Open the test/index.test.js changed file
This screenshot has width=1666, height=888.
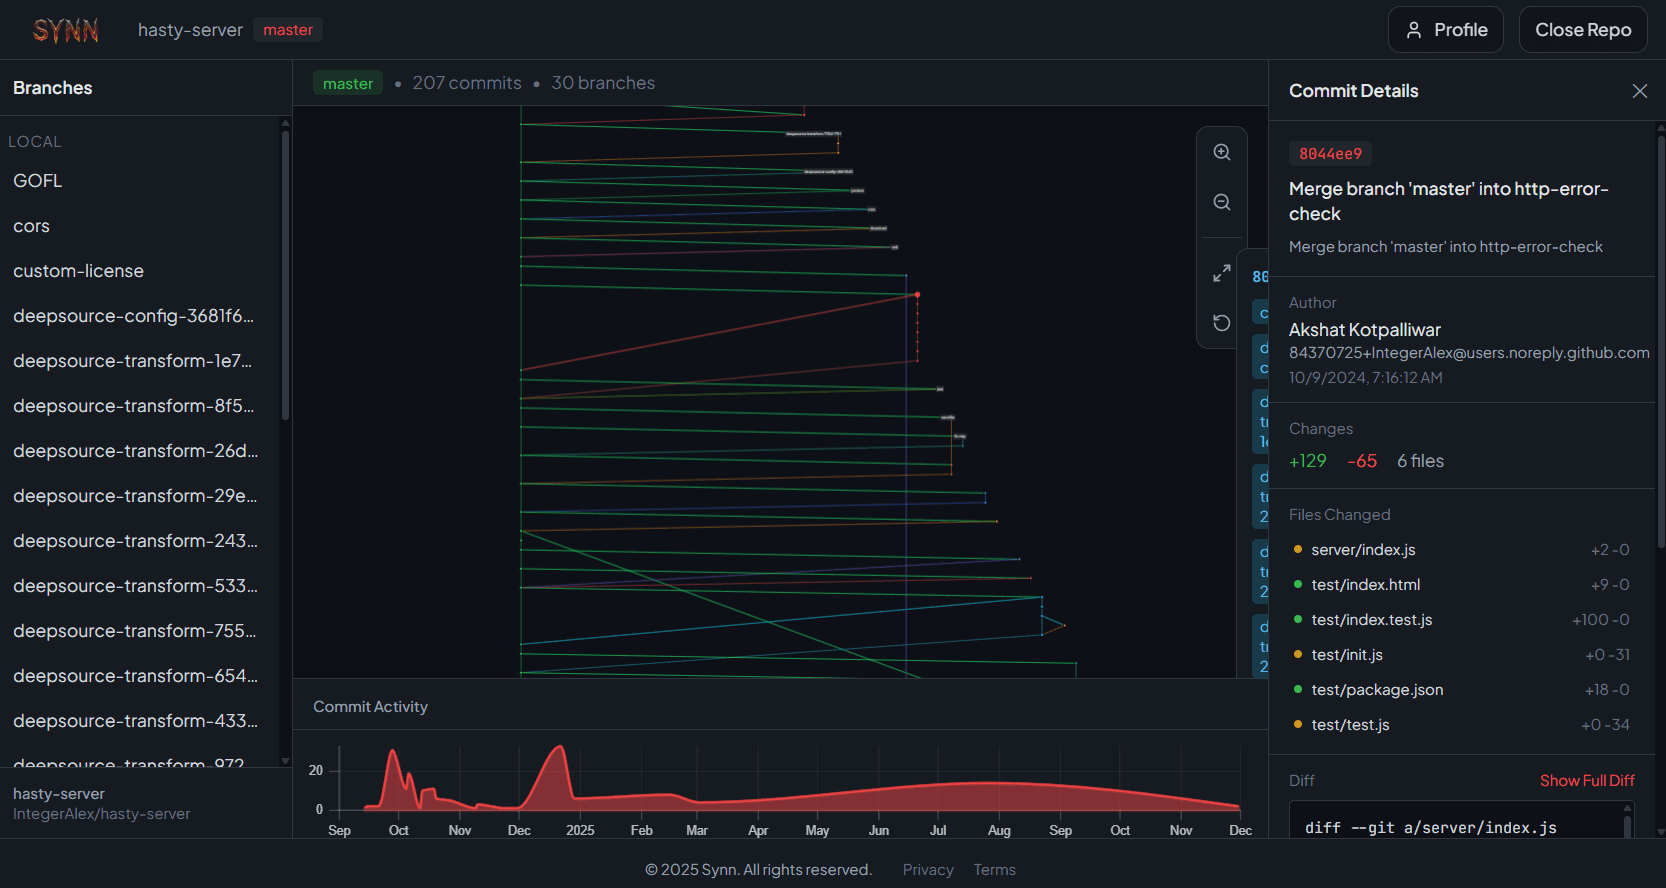[1371, 620]
